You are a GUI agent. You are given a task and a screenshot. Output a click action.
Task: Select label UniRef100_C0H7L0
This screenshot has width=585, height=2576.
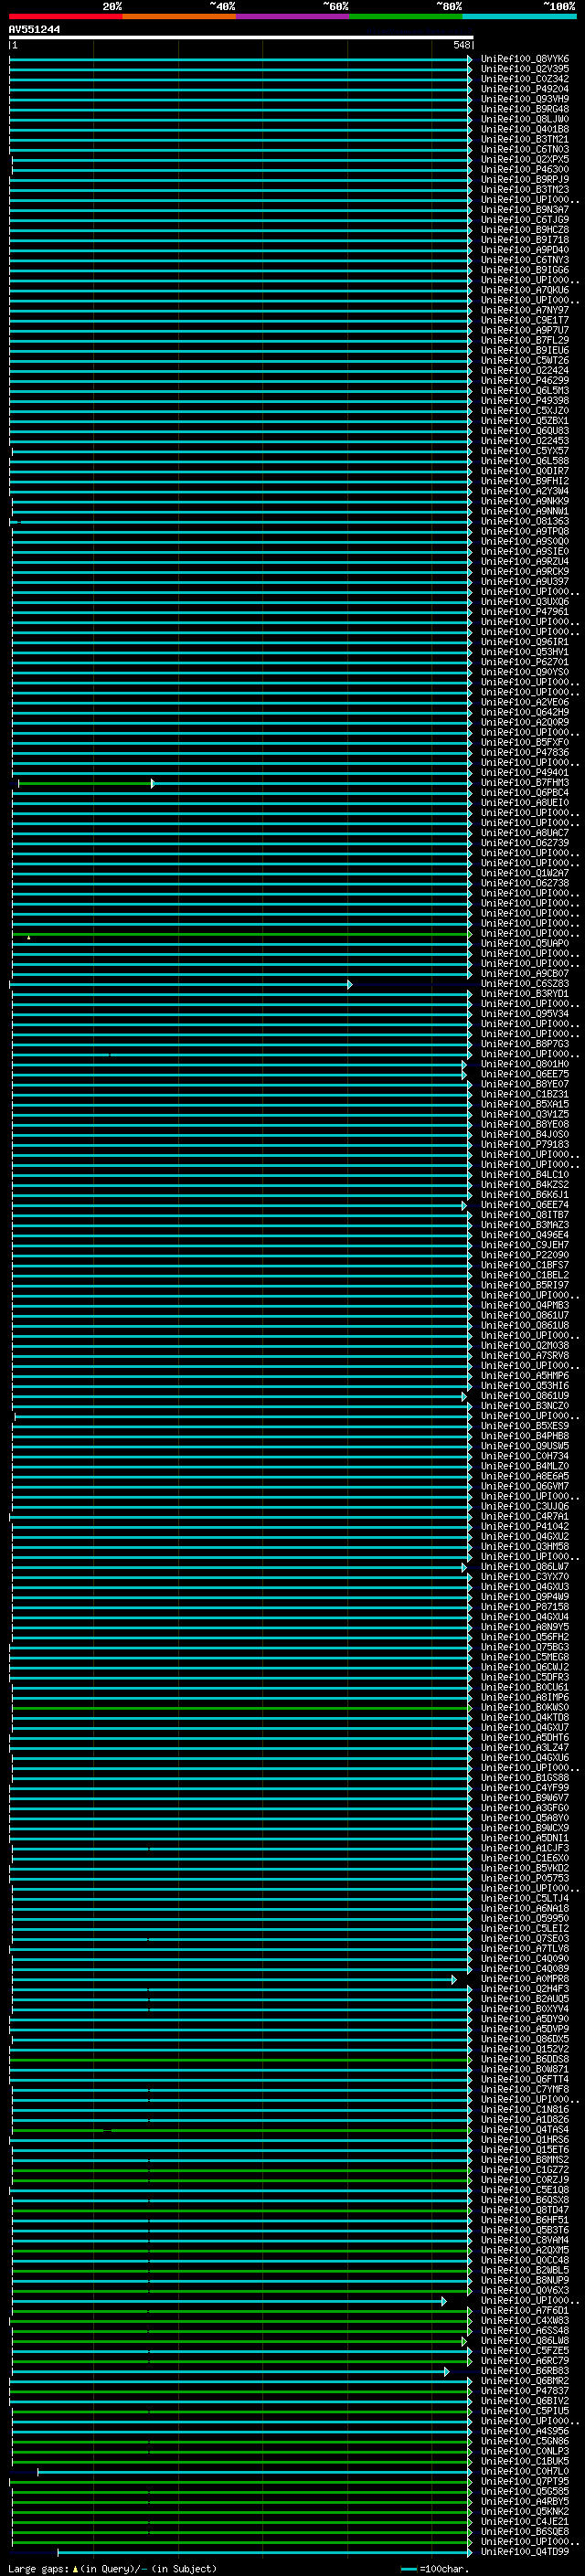[x=525, y=2471]
